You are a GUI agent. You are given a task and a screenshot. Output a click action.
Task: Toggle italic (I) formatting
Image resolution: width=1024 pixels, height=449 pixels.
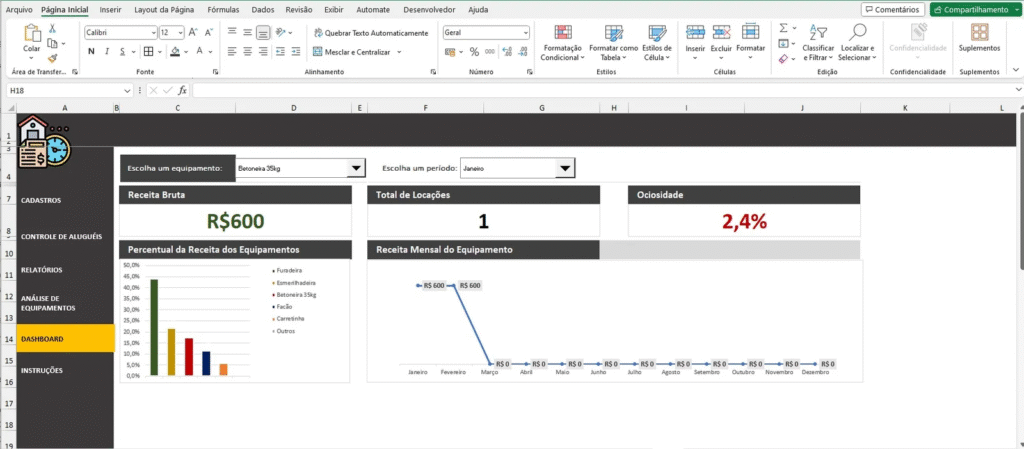pos(108,51)
